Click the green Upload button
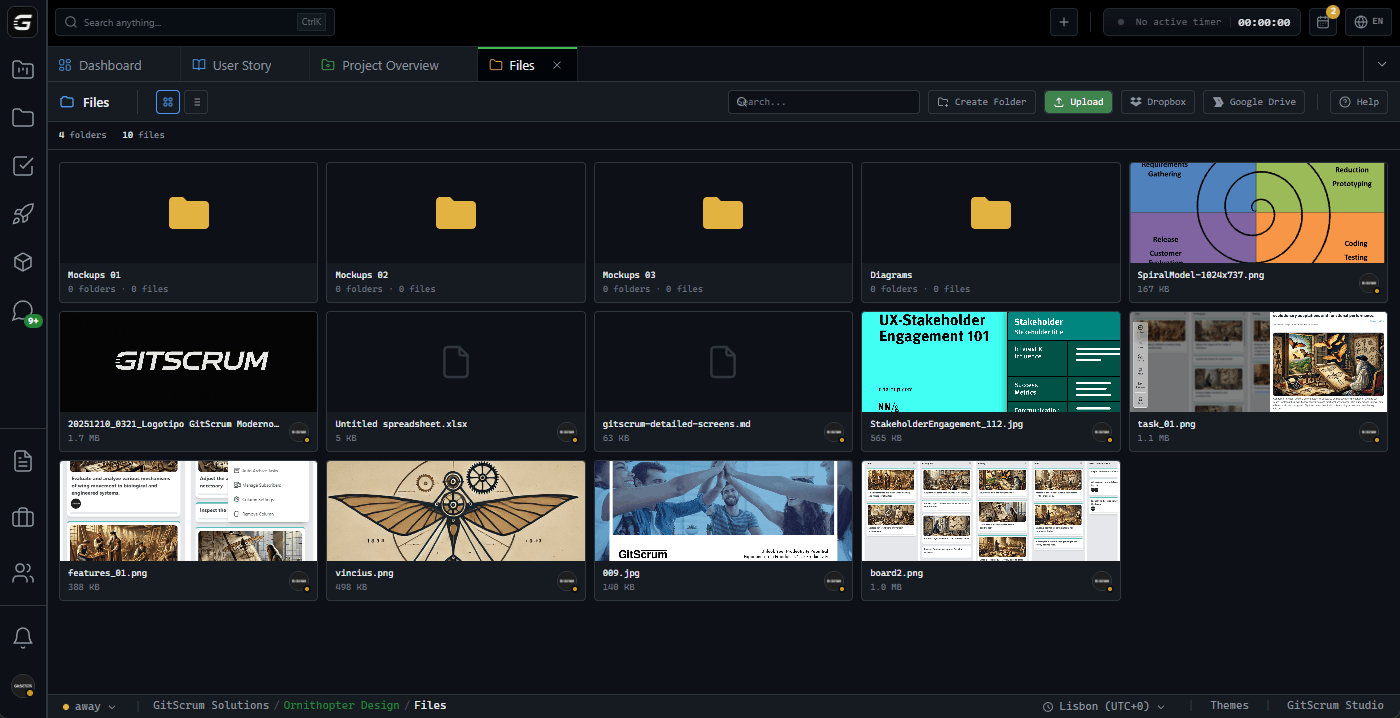The width and height of the screenshot is (1400, 718). click(x=1078, y=101)
